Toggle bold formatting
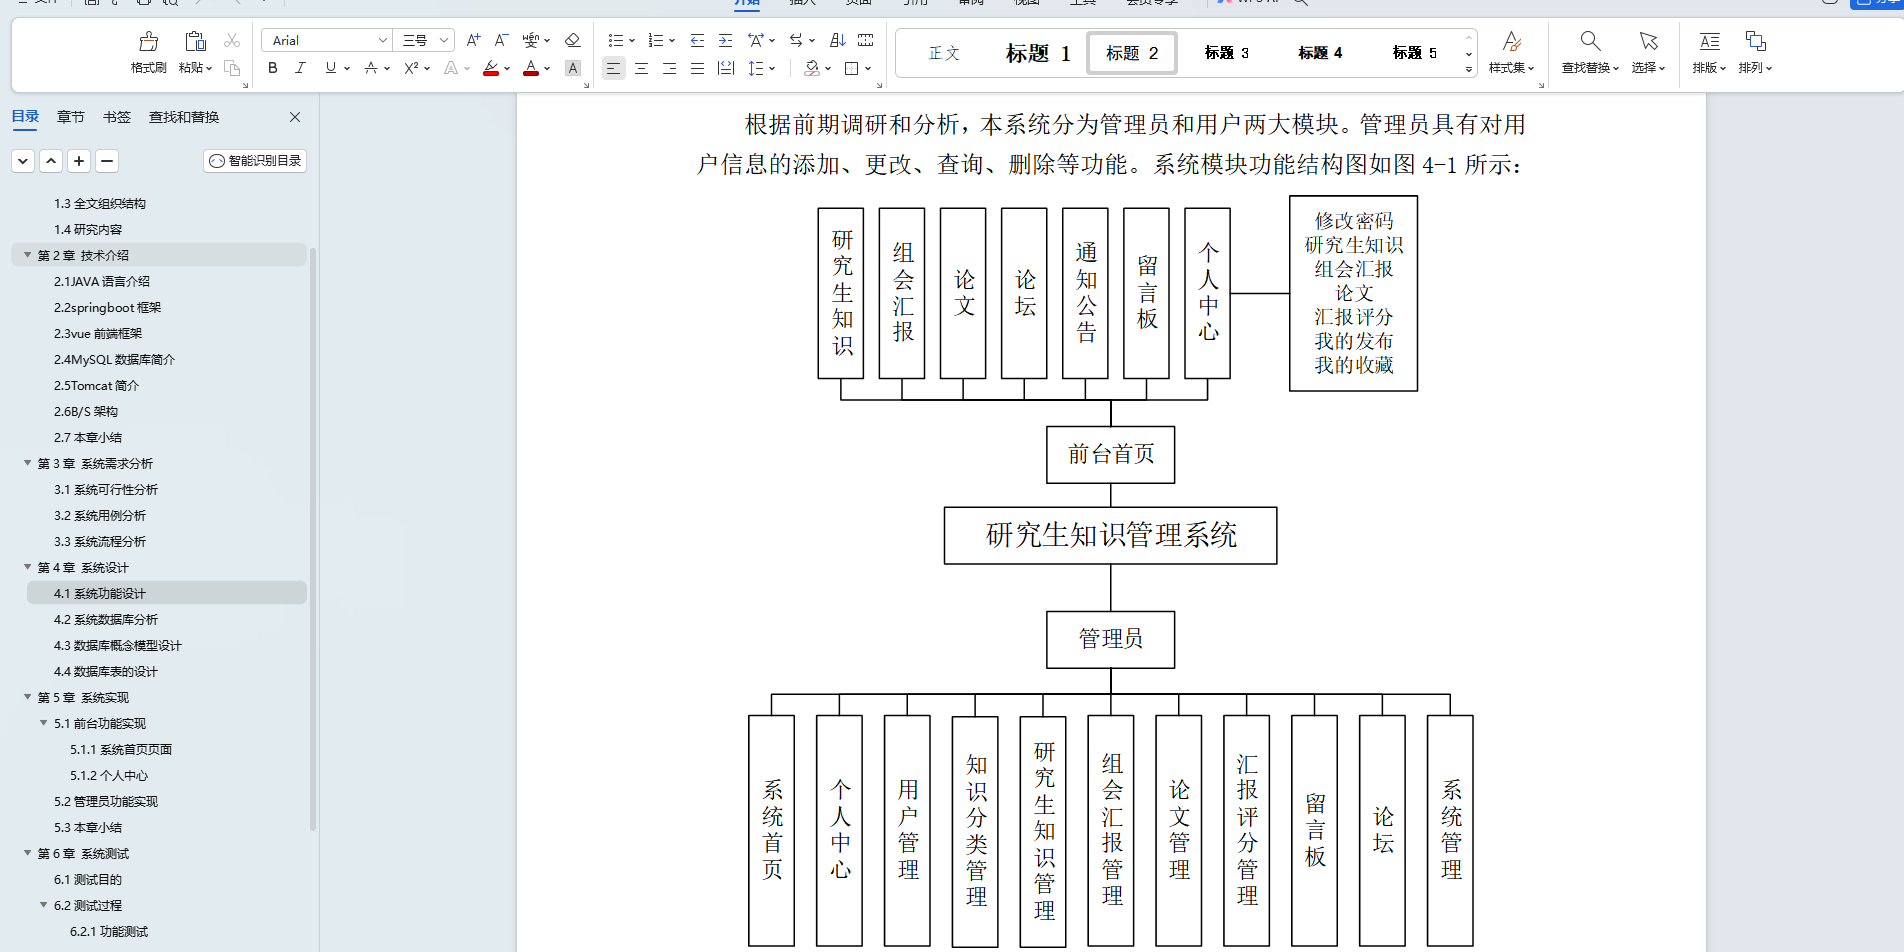Viewport: 1904px width, 952px height. pyautogui.click(x=273, y=68)
